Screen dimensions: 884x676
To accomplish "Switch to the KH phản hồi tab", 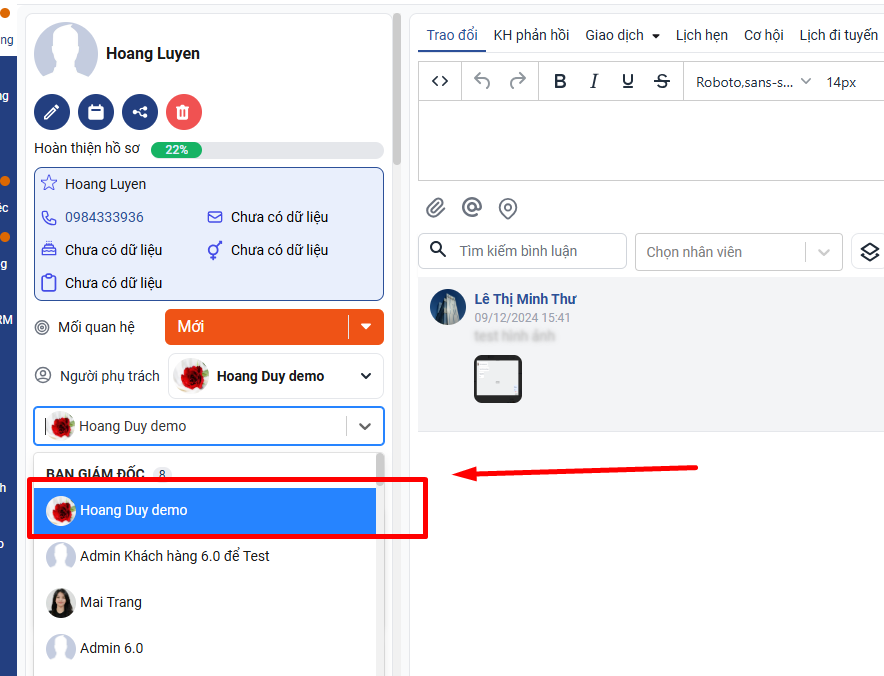I will [531, 35].
